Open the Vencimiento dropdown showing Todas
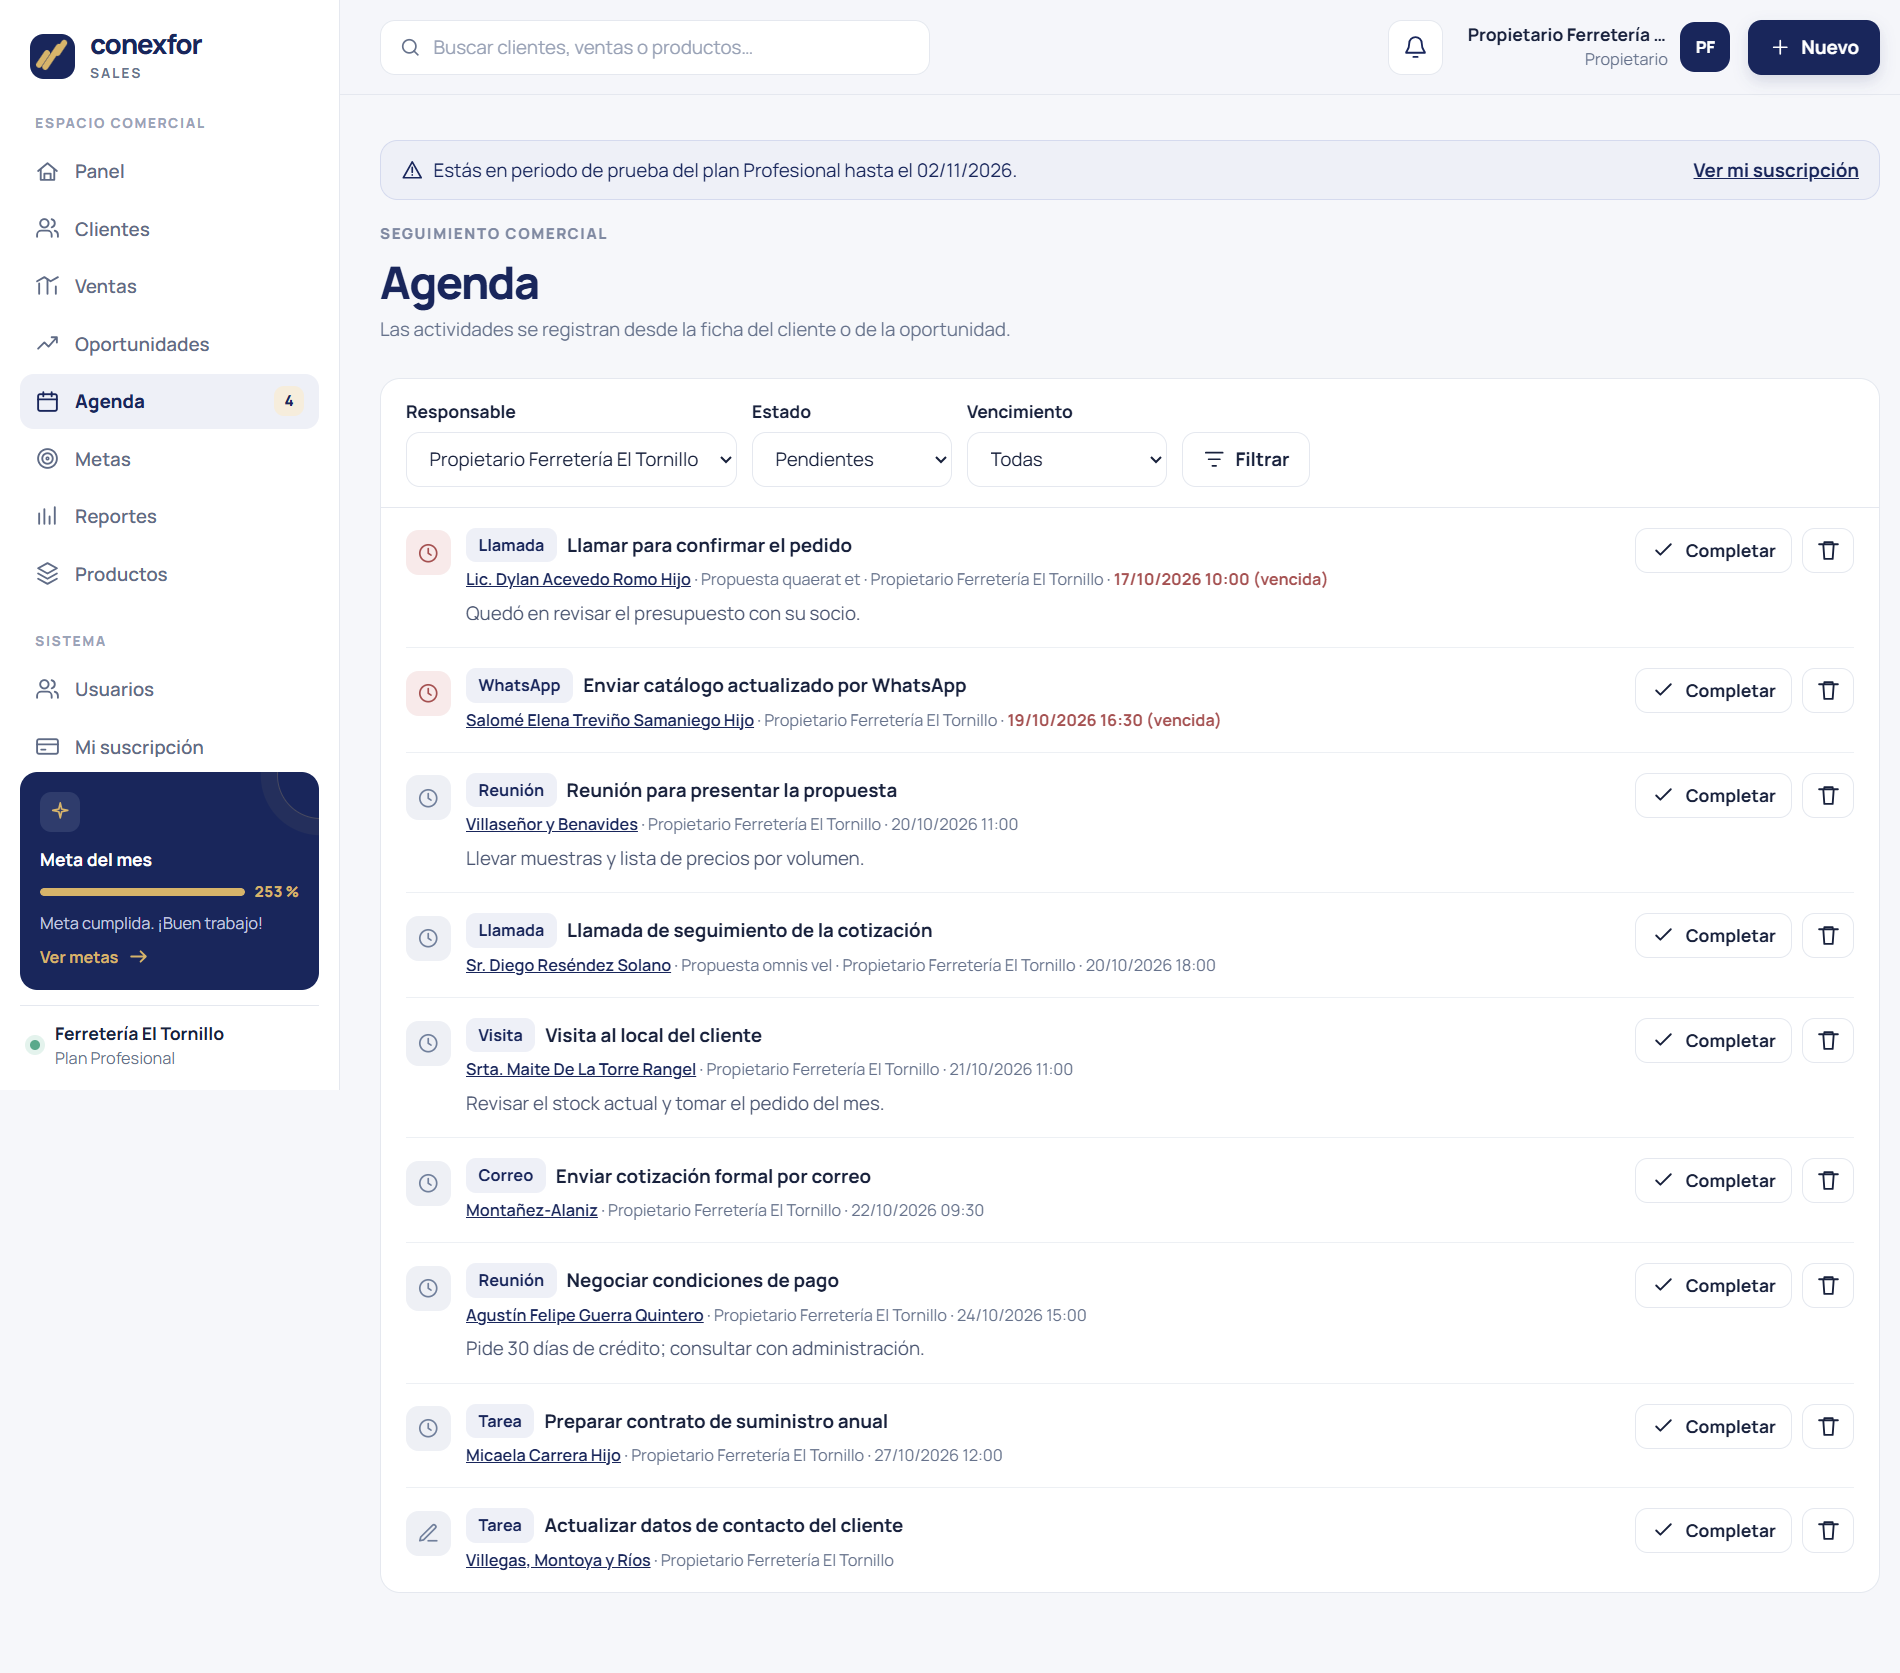The image size is (1900, 1673). click(x=1066, y=460)
